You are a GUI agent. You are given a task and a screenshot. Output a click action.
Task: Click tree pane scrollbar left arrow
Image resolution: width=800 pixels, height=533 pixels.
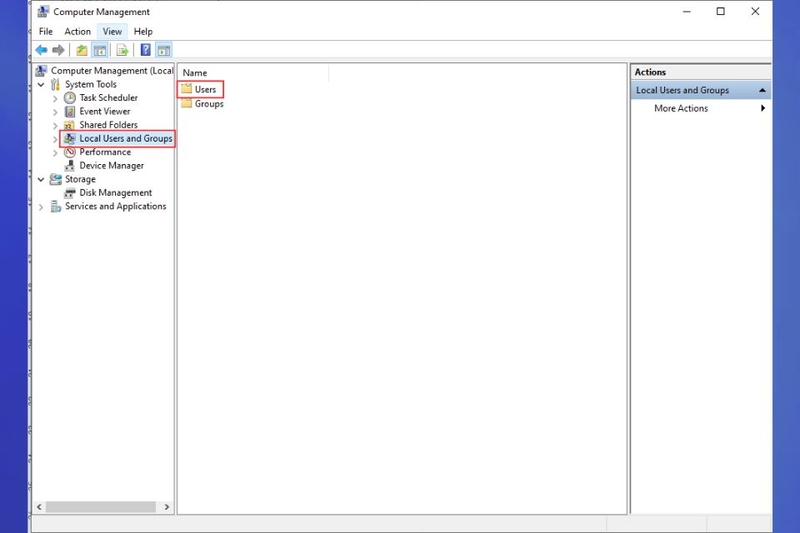point(39,507)
